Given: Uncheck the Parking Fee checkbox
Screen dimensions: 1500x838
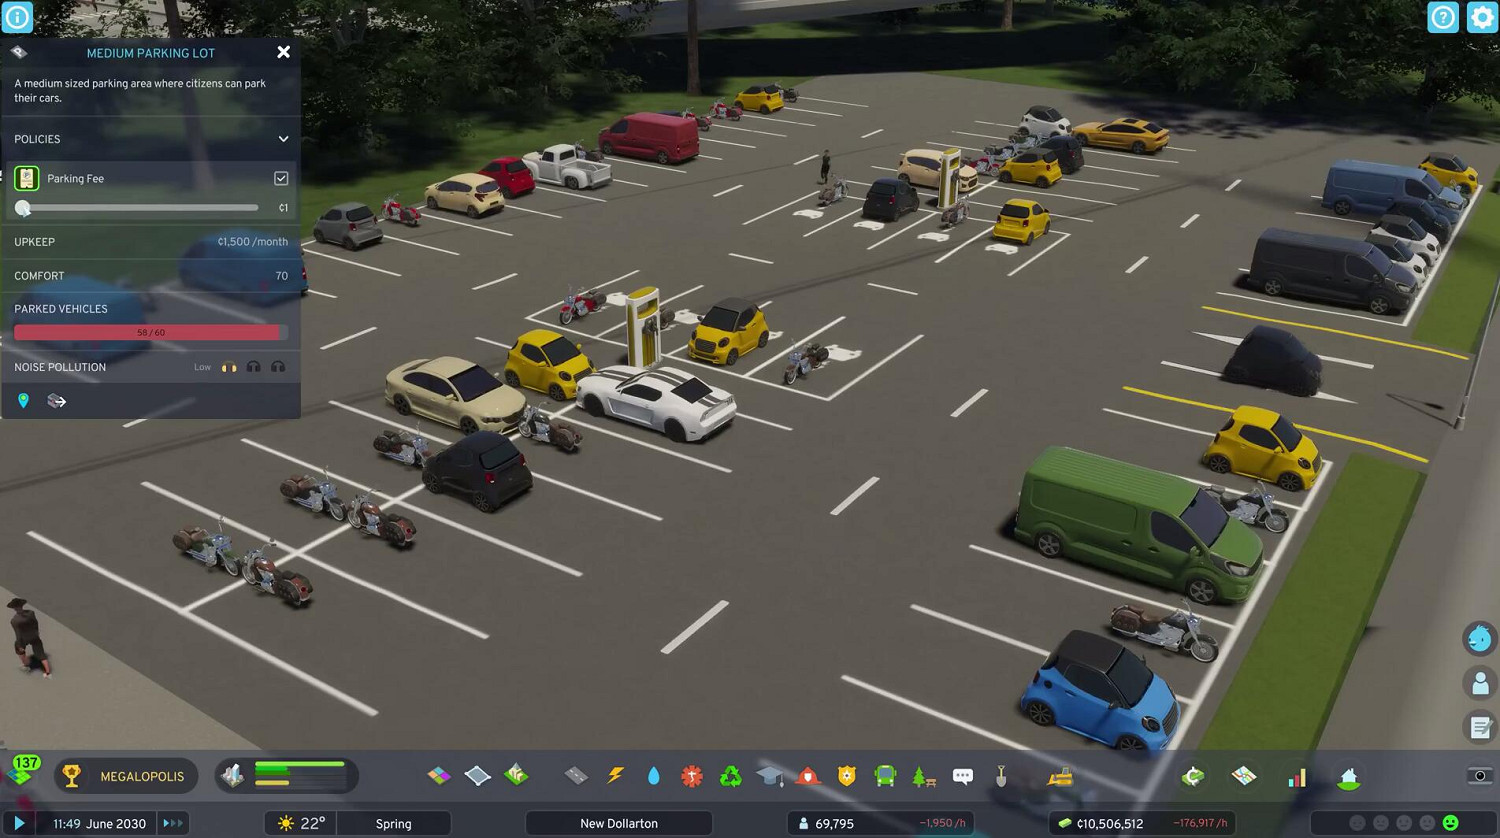Looking at the screenshot, I should coord(281,178).
